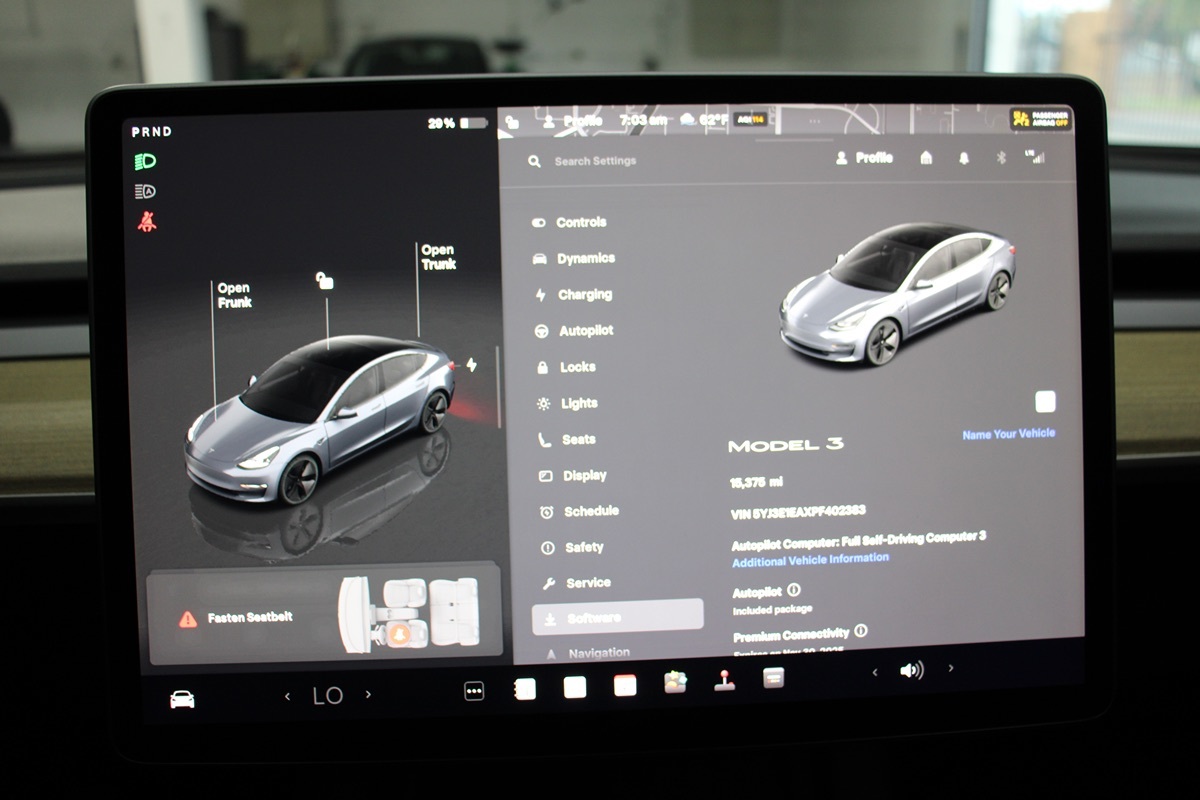Image resolution: width=1200 pixels, height=800 pixels.
Task: Open the Calendar app in bottom bar
Action: click(x=625, y=686)
